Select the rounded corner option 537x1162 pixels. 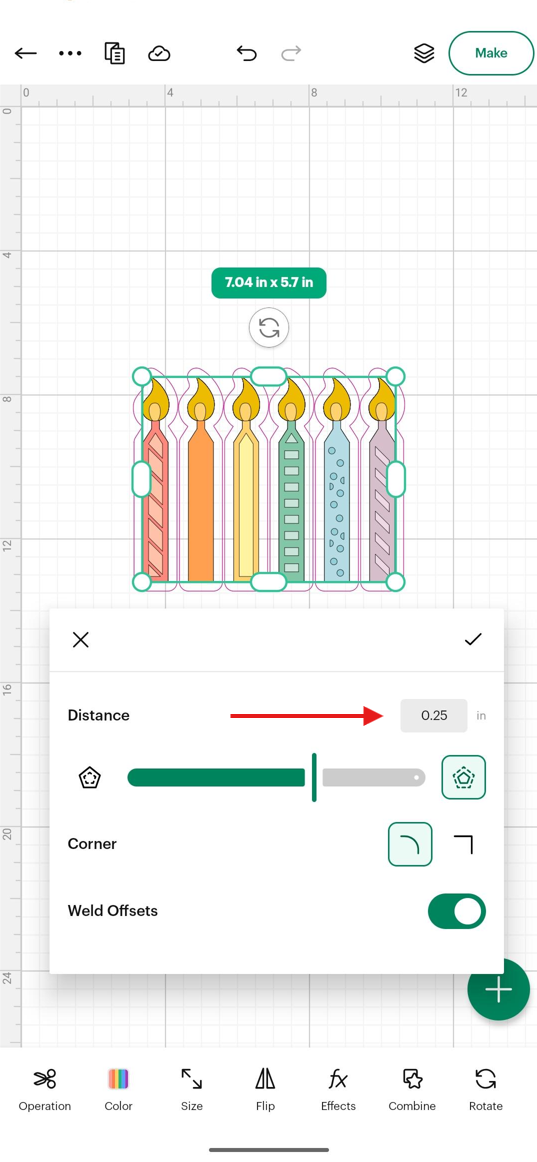[410, 844]
